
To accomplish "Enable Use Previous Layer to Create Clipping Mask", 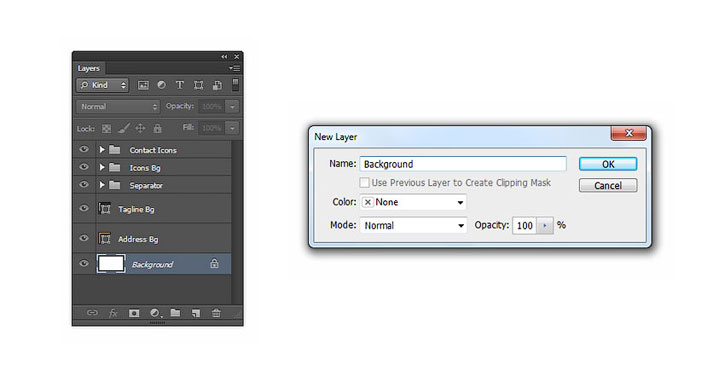I will (364, 183).
